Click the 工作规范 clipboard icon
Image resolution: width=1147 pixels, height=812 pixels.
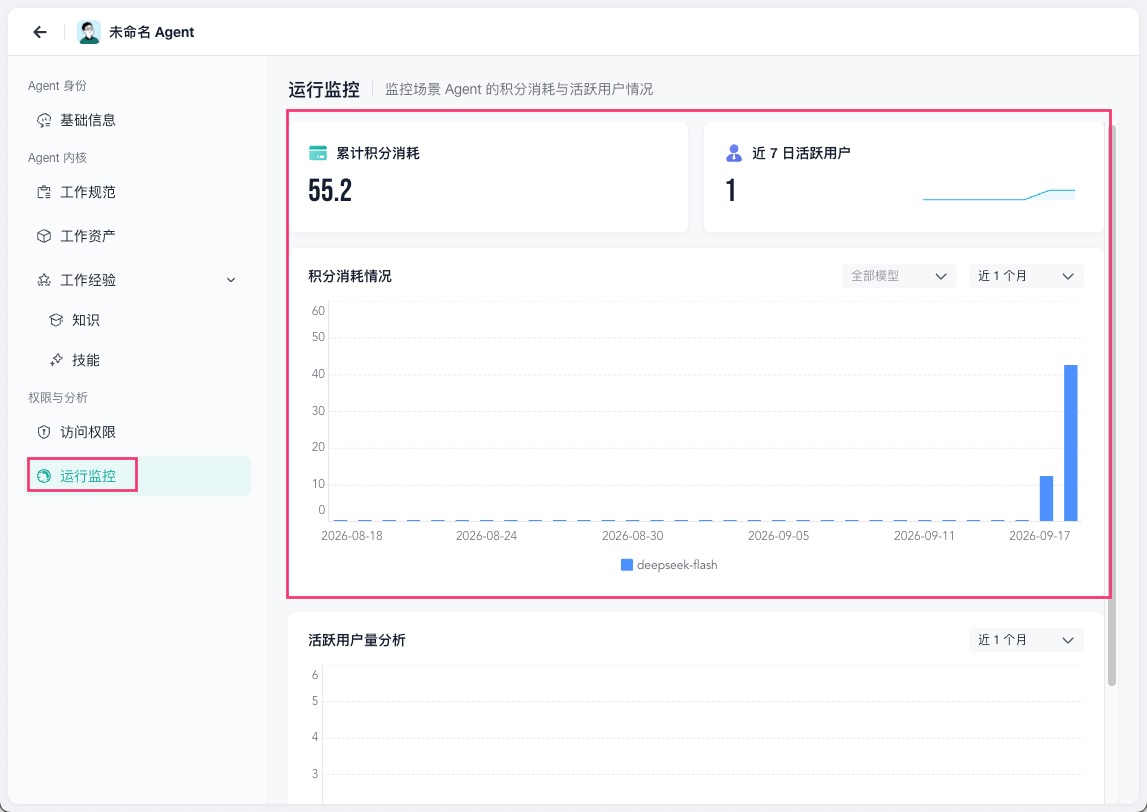coord(44,192)
